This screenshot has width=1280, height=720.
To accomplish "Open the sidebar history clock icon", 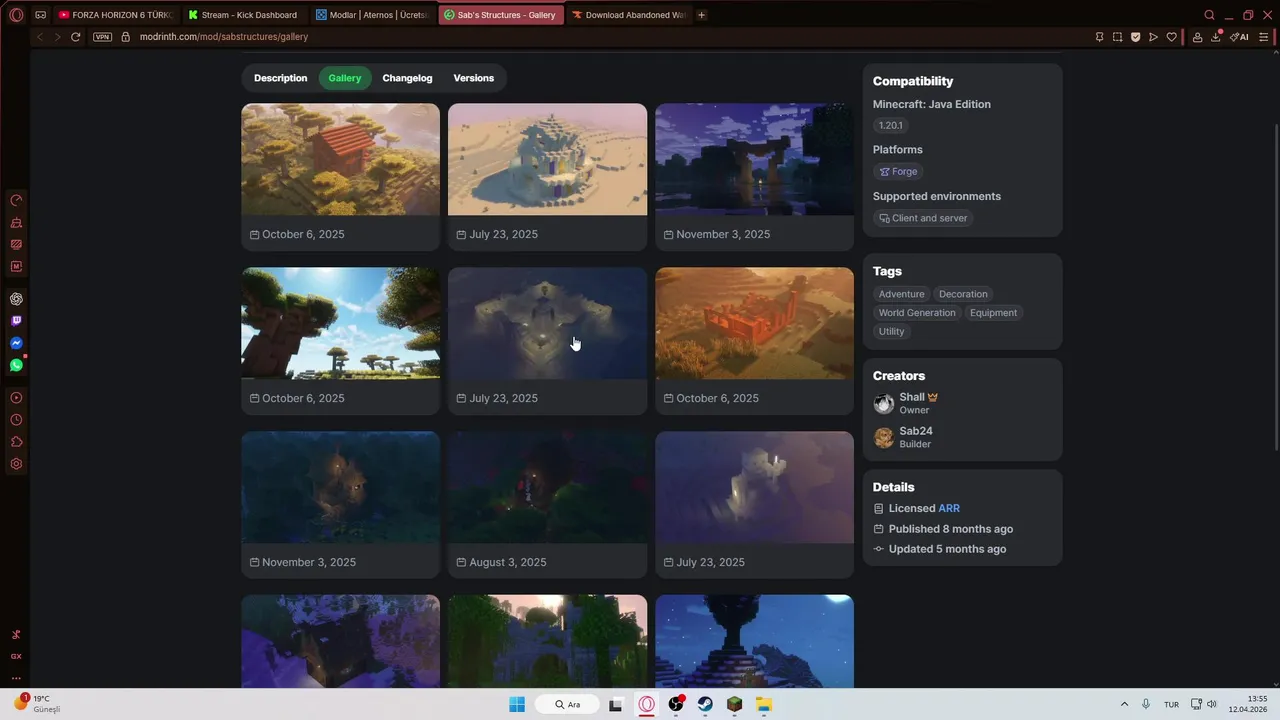I will [16, 420].
